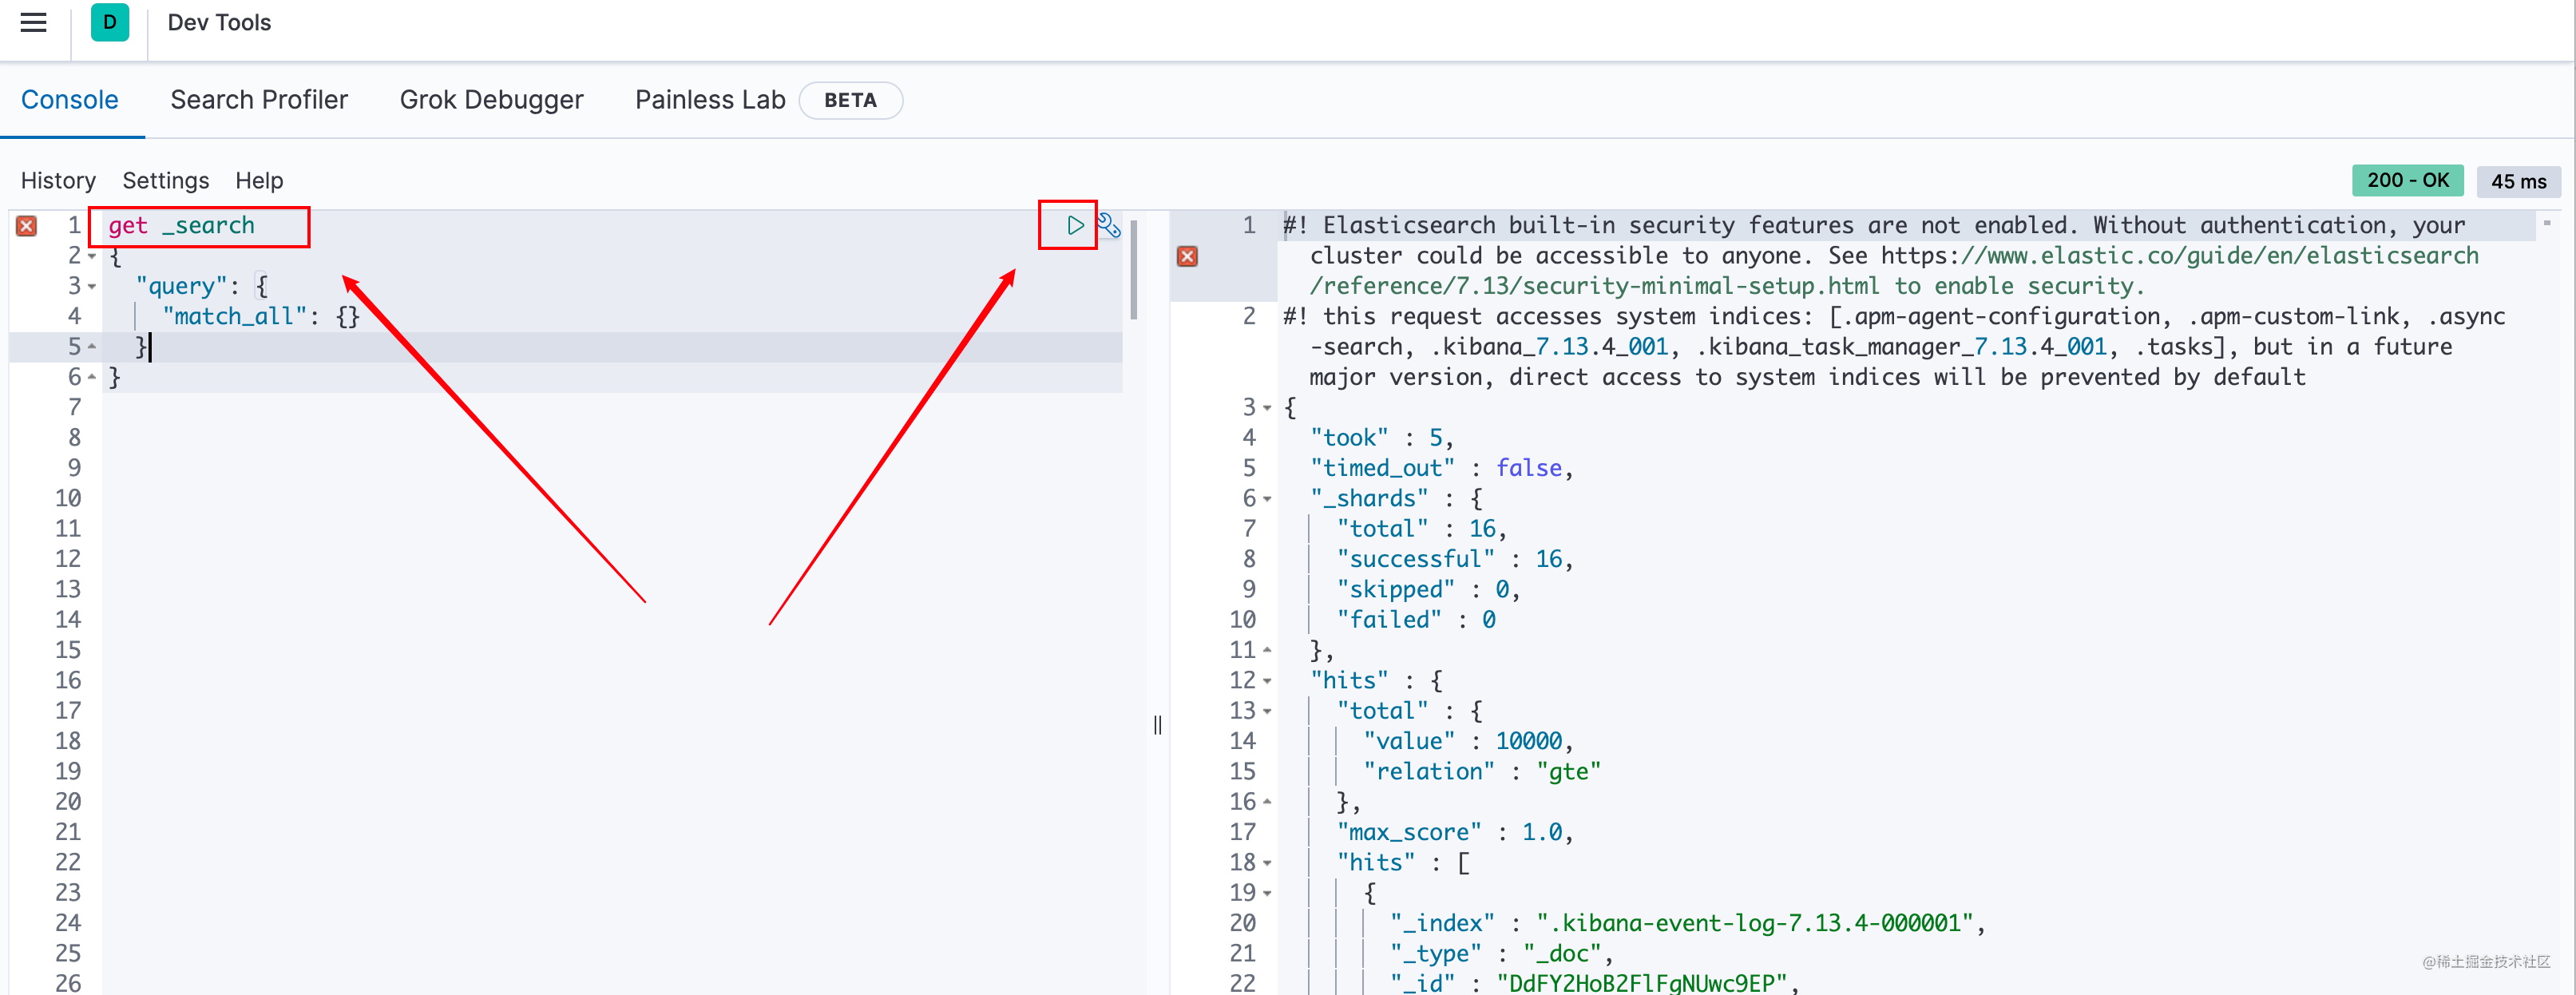Go to the Painless Lab tab
Screen dimensions: 2576x995
(709, 100)
